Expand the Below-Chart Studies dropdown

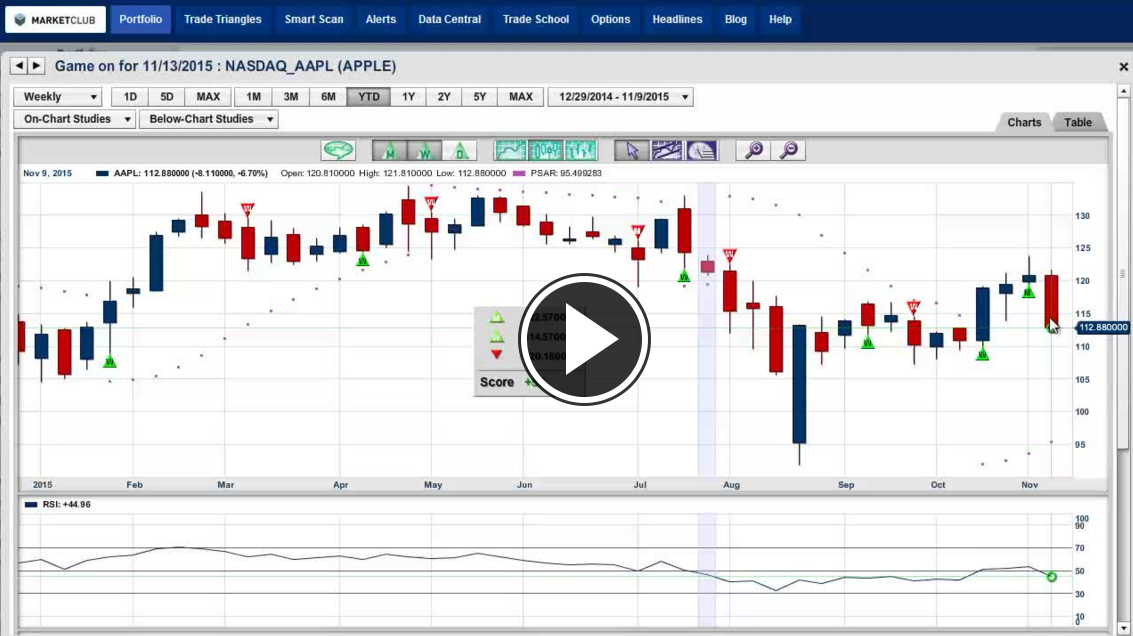pos(208,119)
